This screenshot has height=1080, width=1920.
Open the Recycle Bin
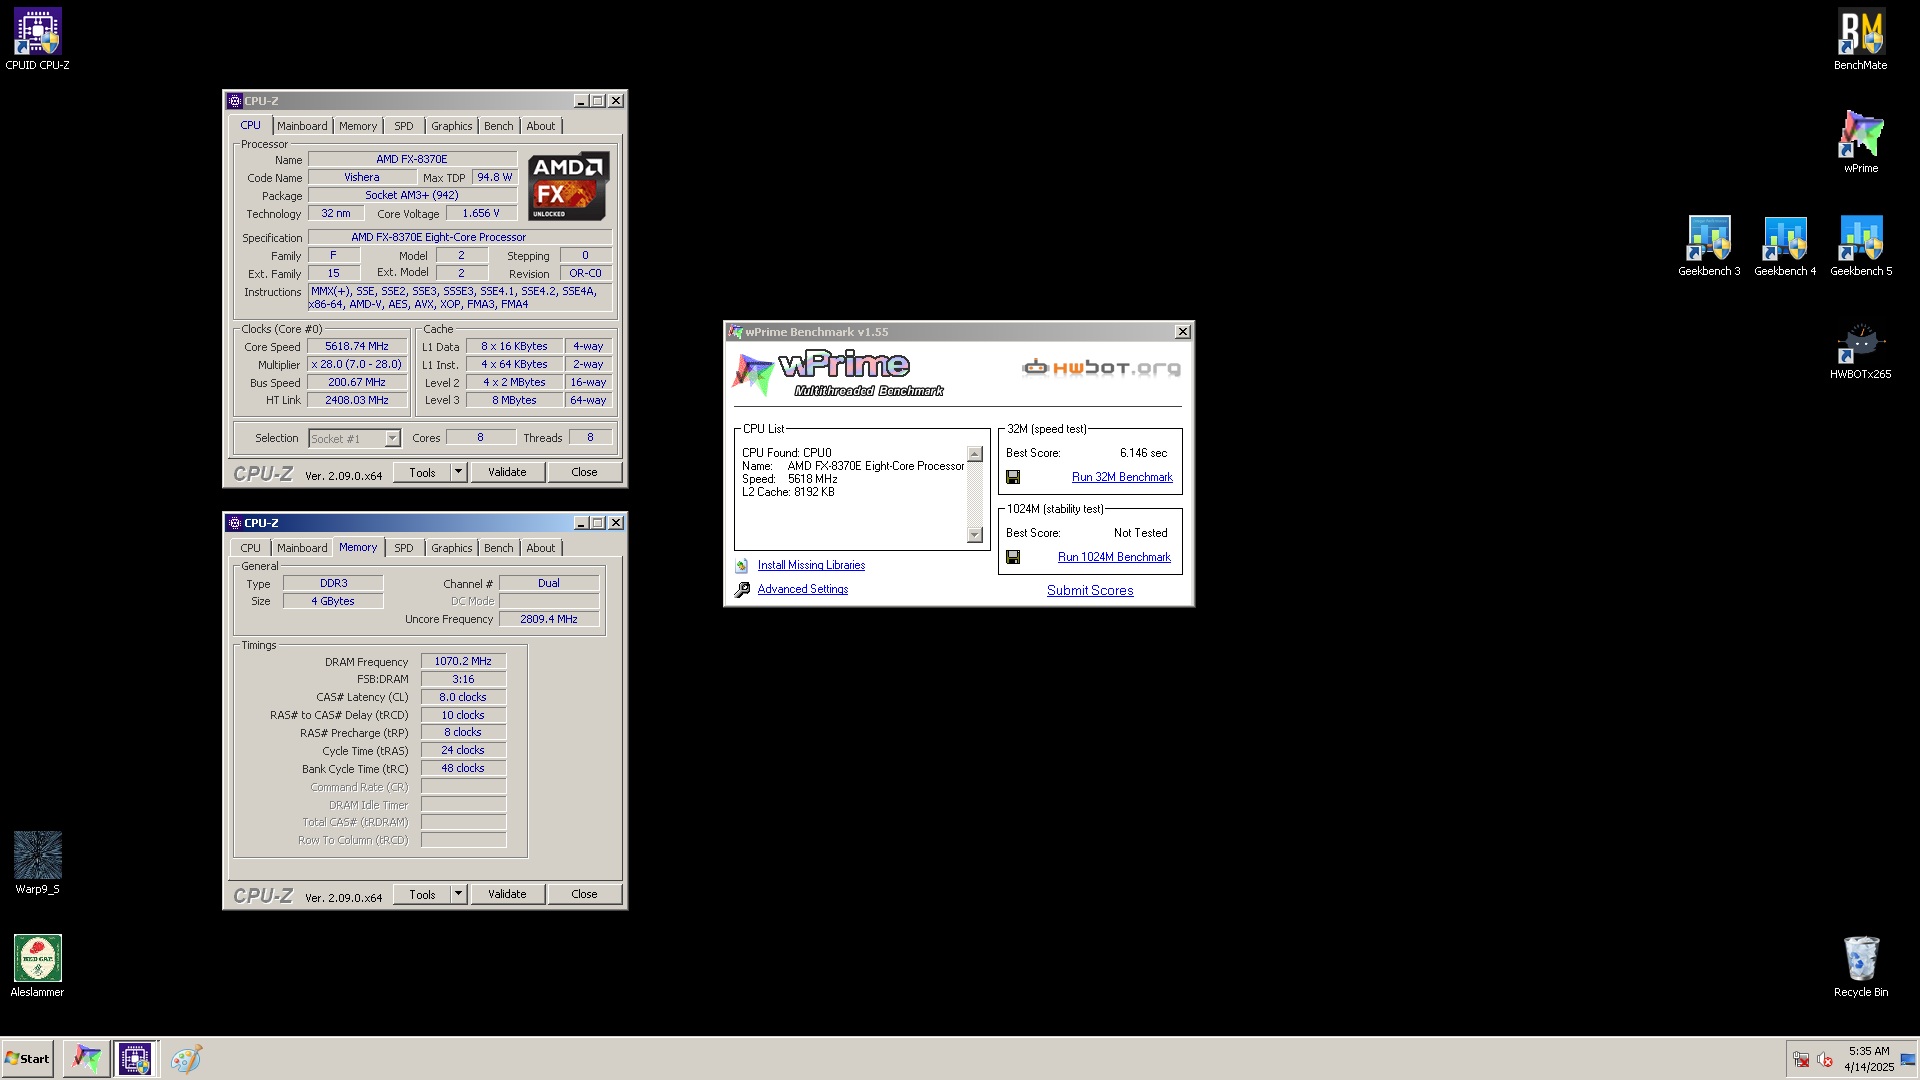point(1860,966)
